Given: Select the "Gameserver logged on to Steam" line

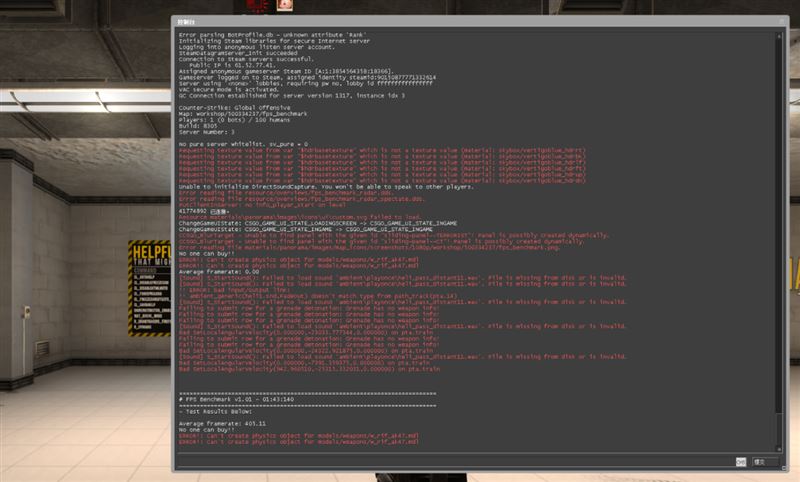Looking at the screenshot, I should click(x=307, y=78).
